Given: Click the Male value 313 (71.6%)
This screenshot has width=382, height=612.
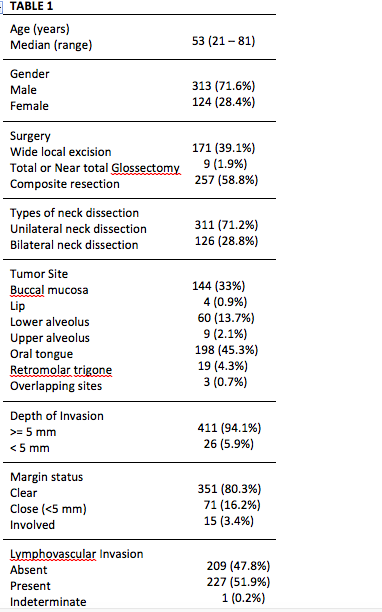Looking at the screenshot, I should 223,86.
